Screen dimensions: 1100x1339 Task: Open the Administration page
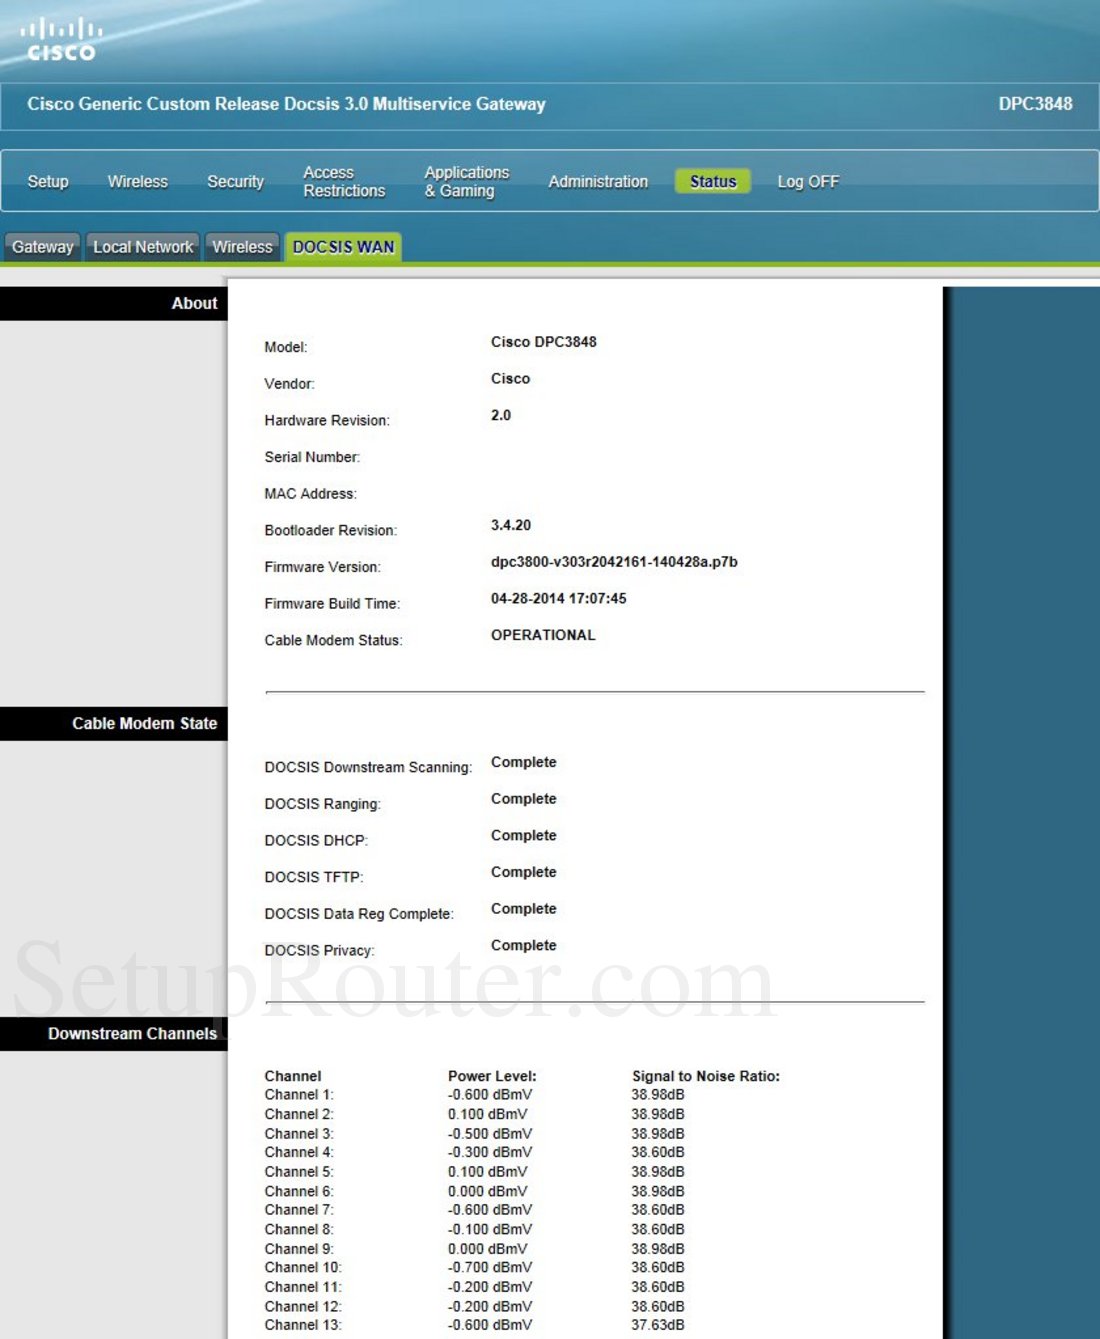(598, 181)
